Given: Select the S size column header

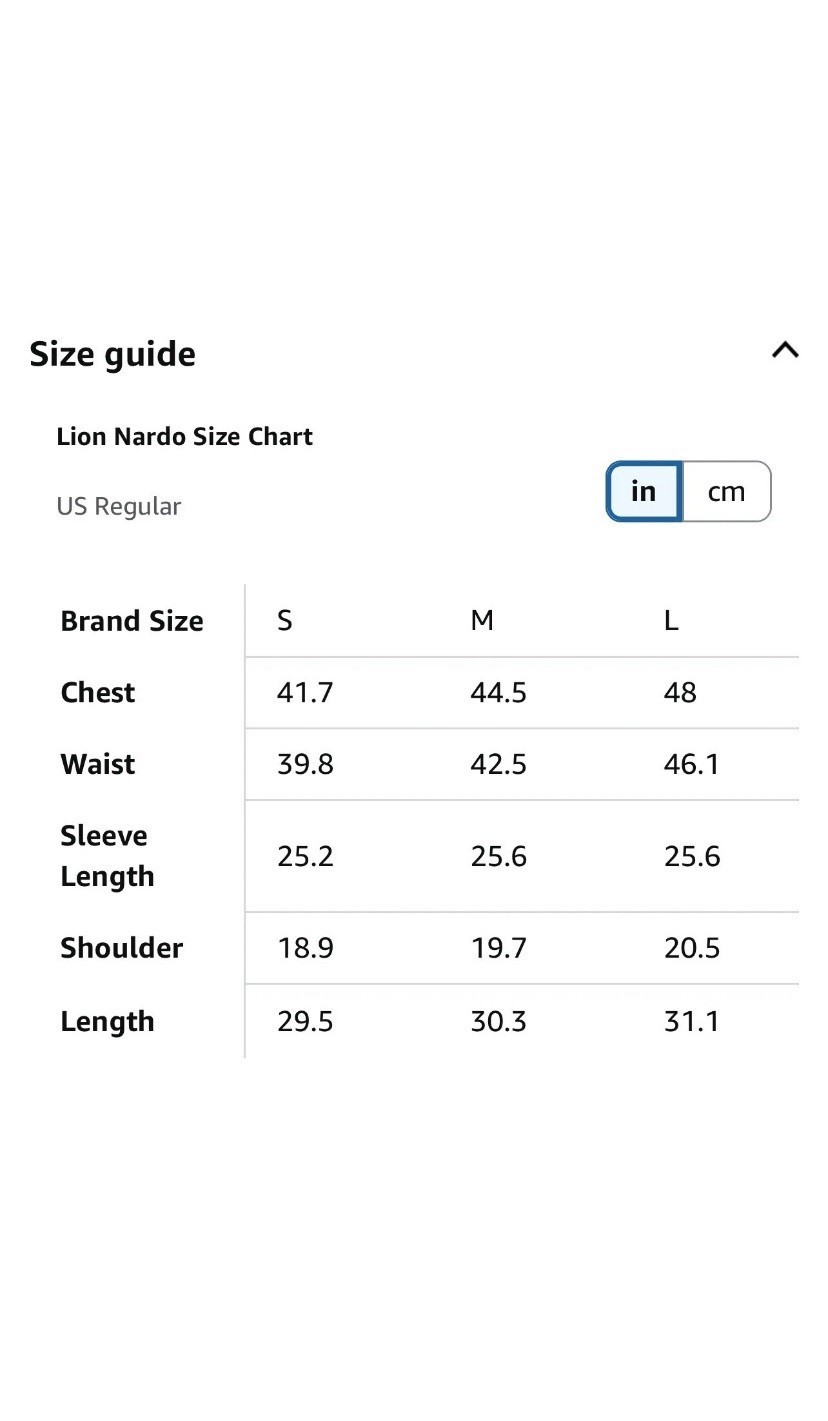Looking at the screenshot, I should pyautogui.click(x=285, y=621).
